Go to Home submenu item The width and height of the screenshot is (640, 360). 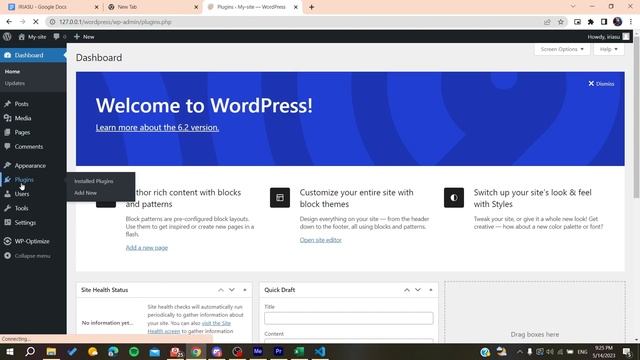[x=12, y=71]
